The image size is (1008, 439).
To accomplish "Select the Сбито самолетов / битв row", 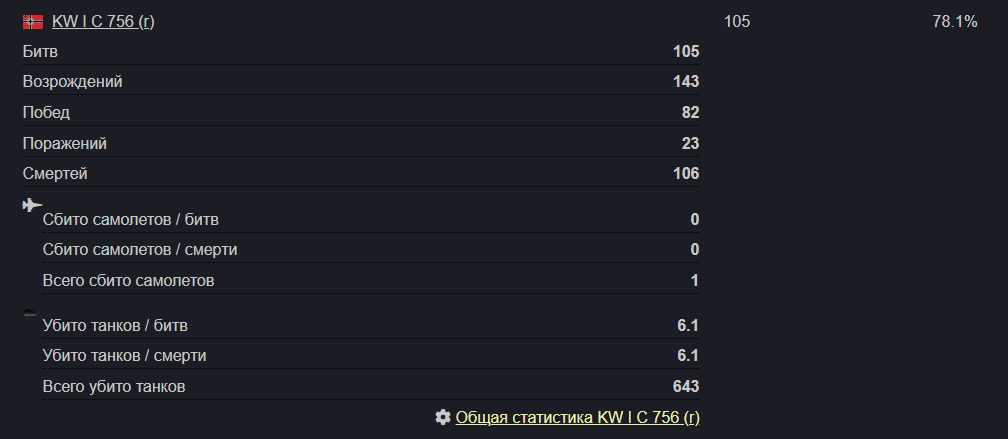I will 371,220.
